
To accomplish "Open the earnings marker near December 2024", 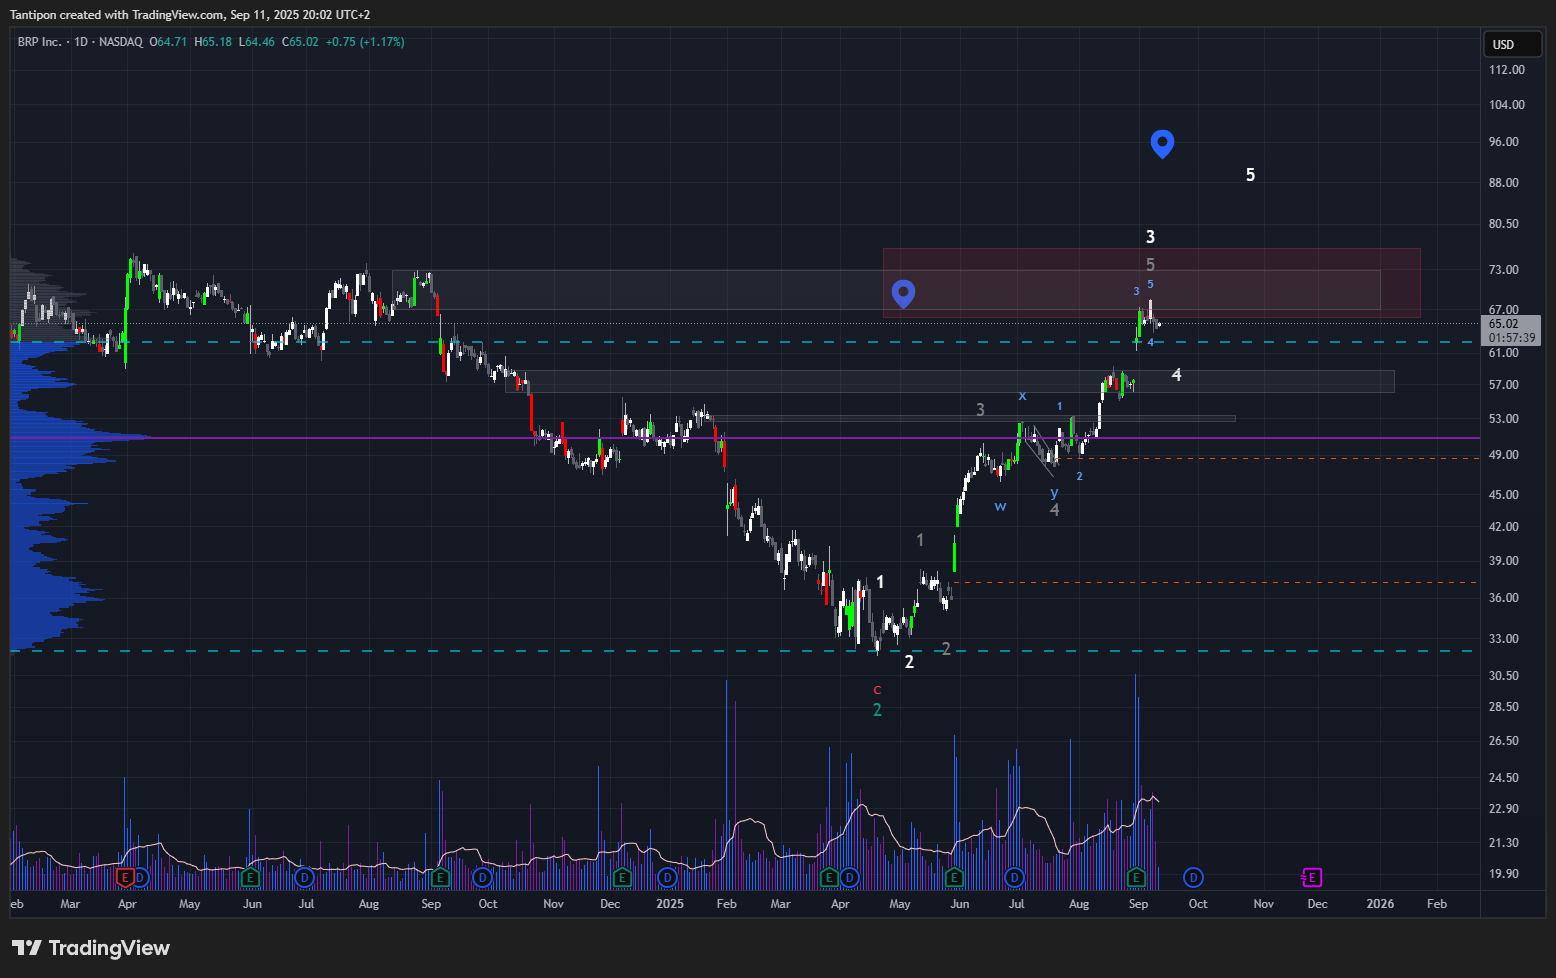I will pyautogui.click(x=622, y=877).
